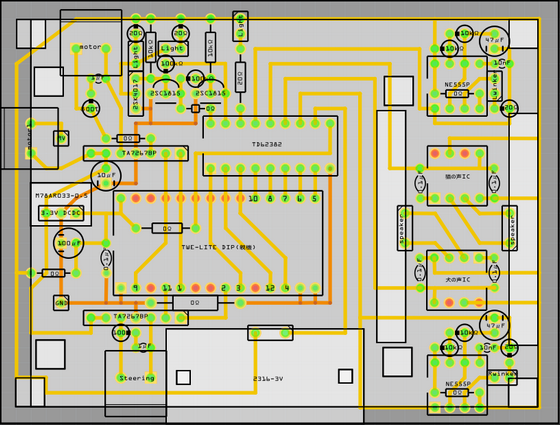Click pin 9 label on TWE-LITE
This screenshot has height=425, width=560.
pos(135,288)
